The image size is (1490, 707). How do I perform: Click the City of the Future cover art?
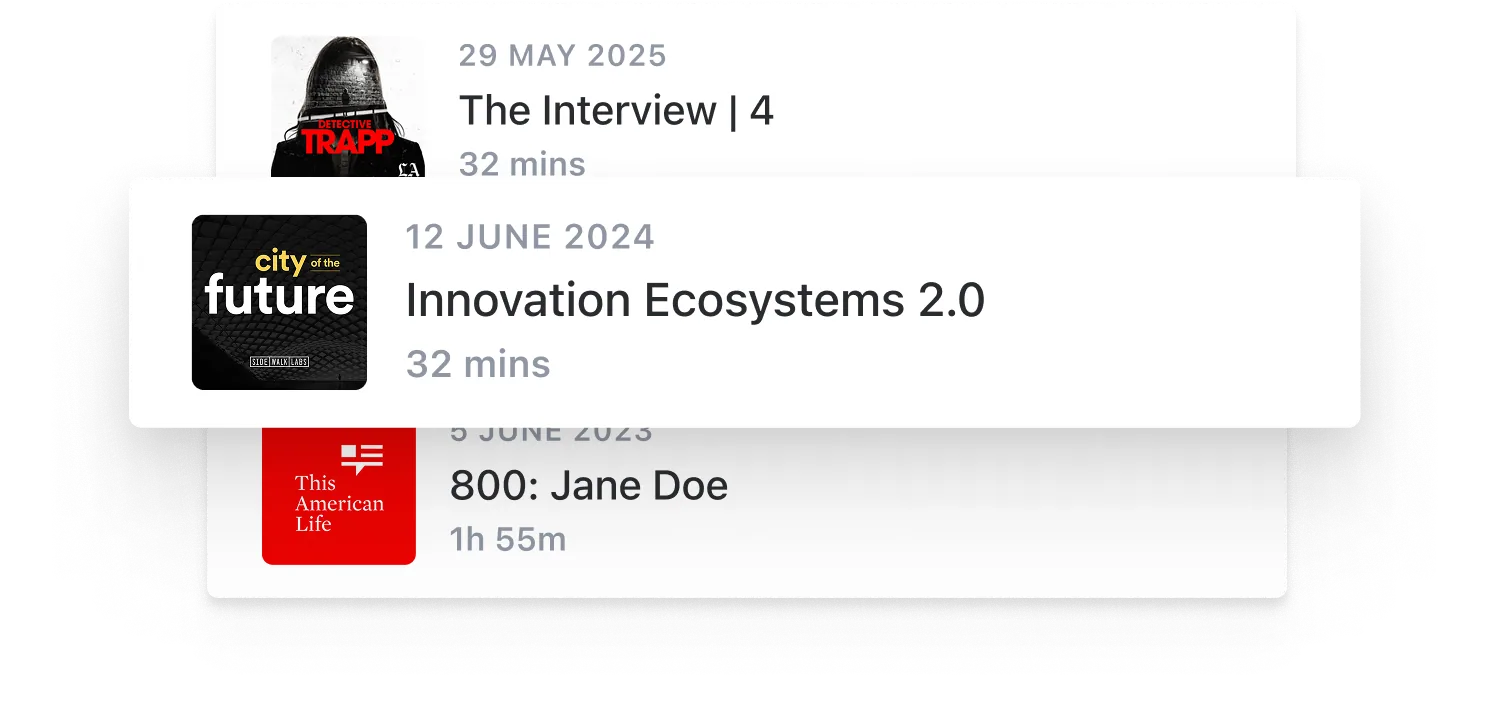tap(279, 302)
